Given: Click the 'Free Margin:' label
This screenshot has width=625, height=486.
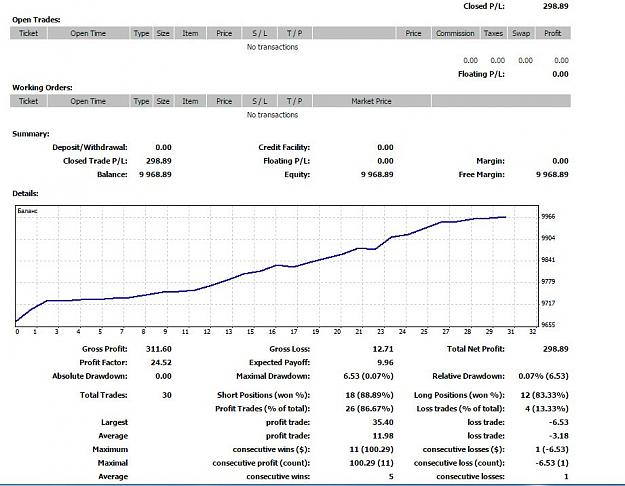Looking at the screenshot, I should point(482,175).
